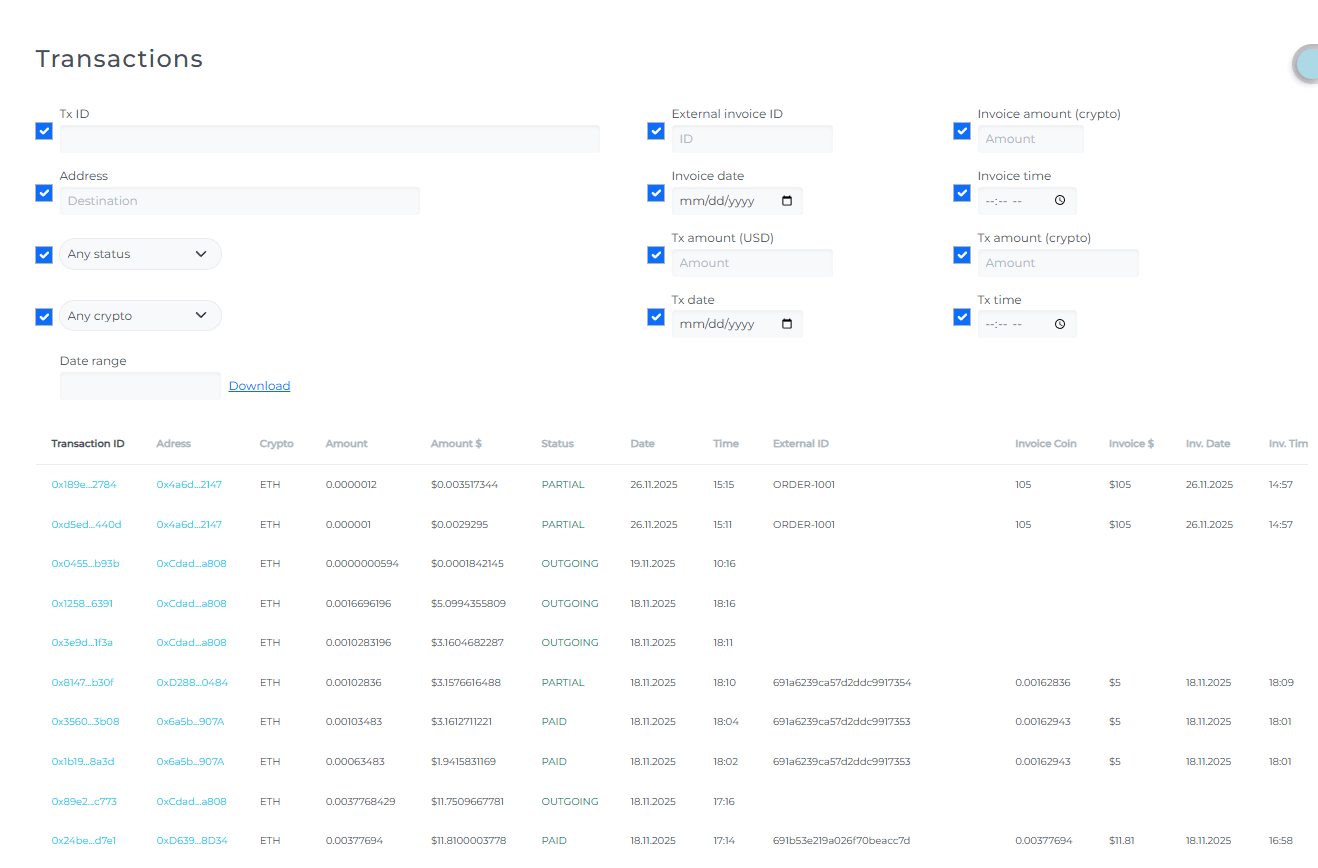The width and height of the screenshot is (1318, 868).
Task: Uncheck the Tx ID checkbox
Action: tap(44, 131)
